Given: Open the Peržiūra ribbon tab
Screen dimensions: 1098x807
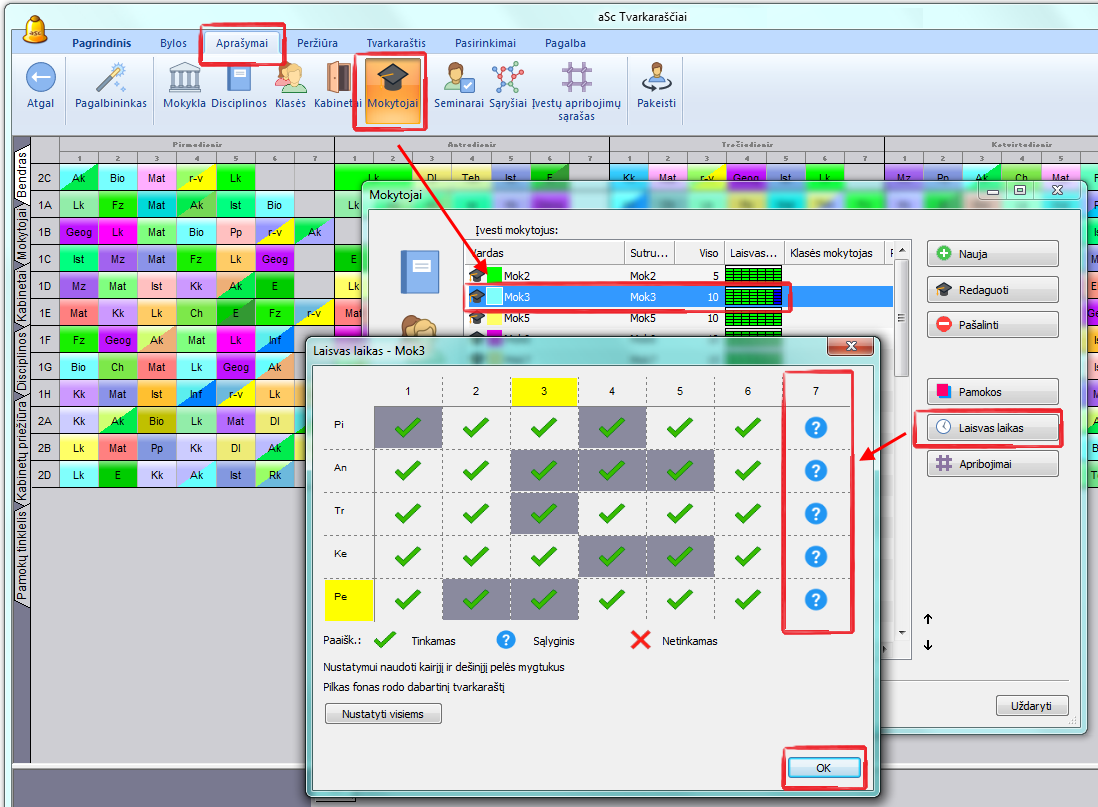Looking at the screenshot, I should click(317, 44).
